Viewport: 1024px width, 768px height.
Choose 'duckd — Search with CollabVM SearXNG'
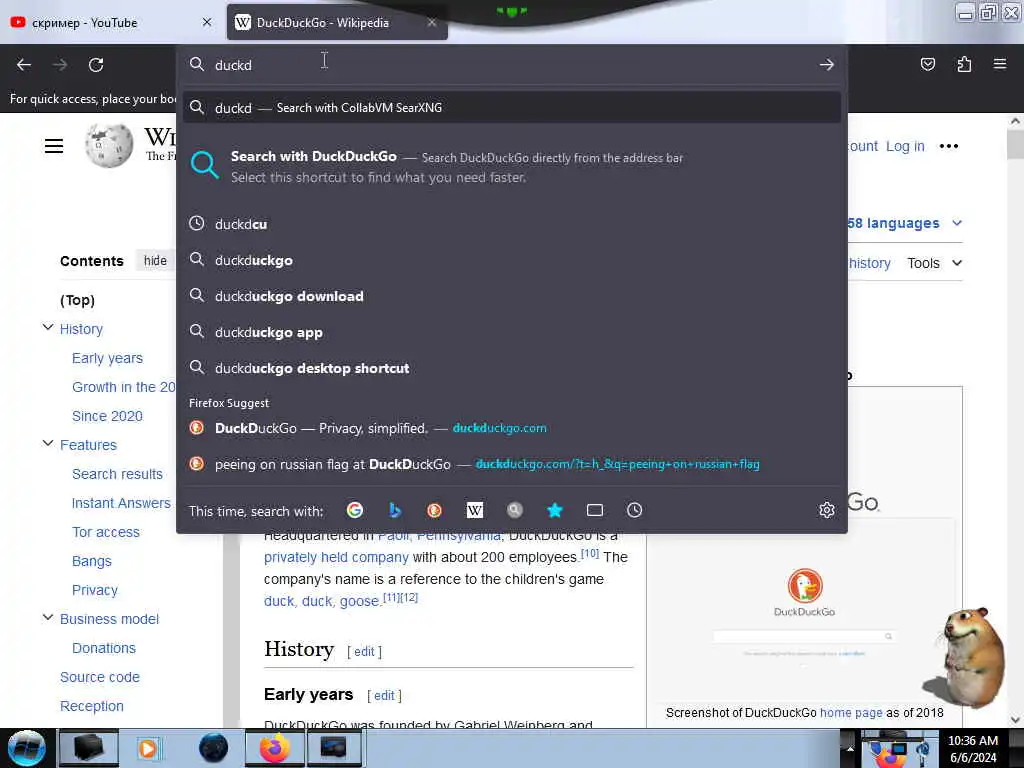pyautogui.click(x=512, y=108)
